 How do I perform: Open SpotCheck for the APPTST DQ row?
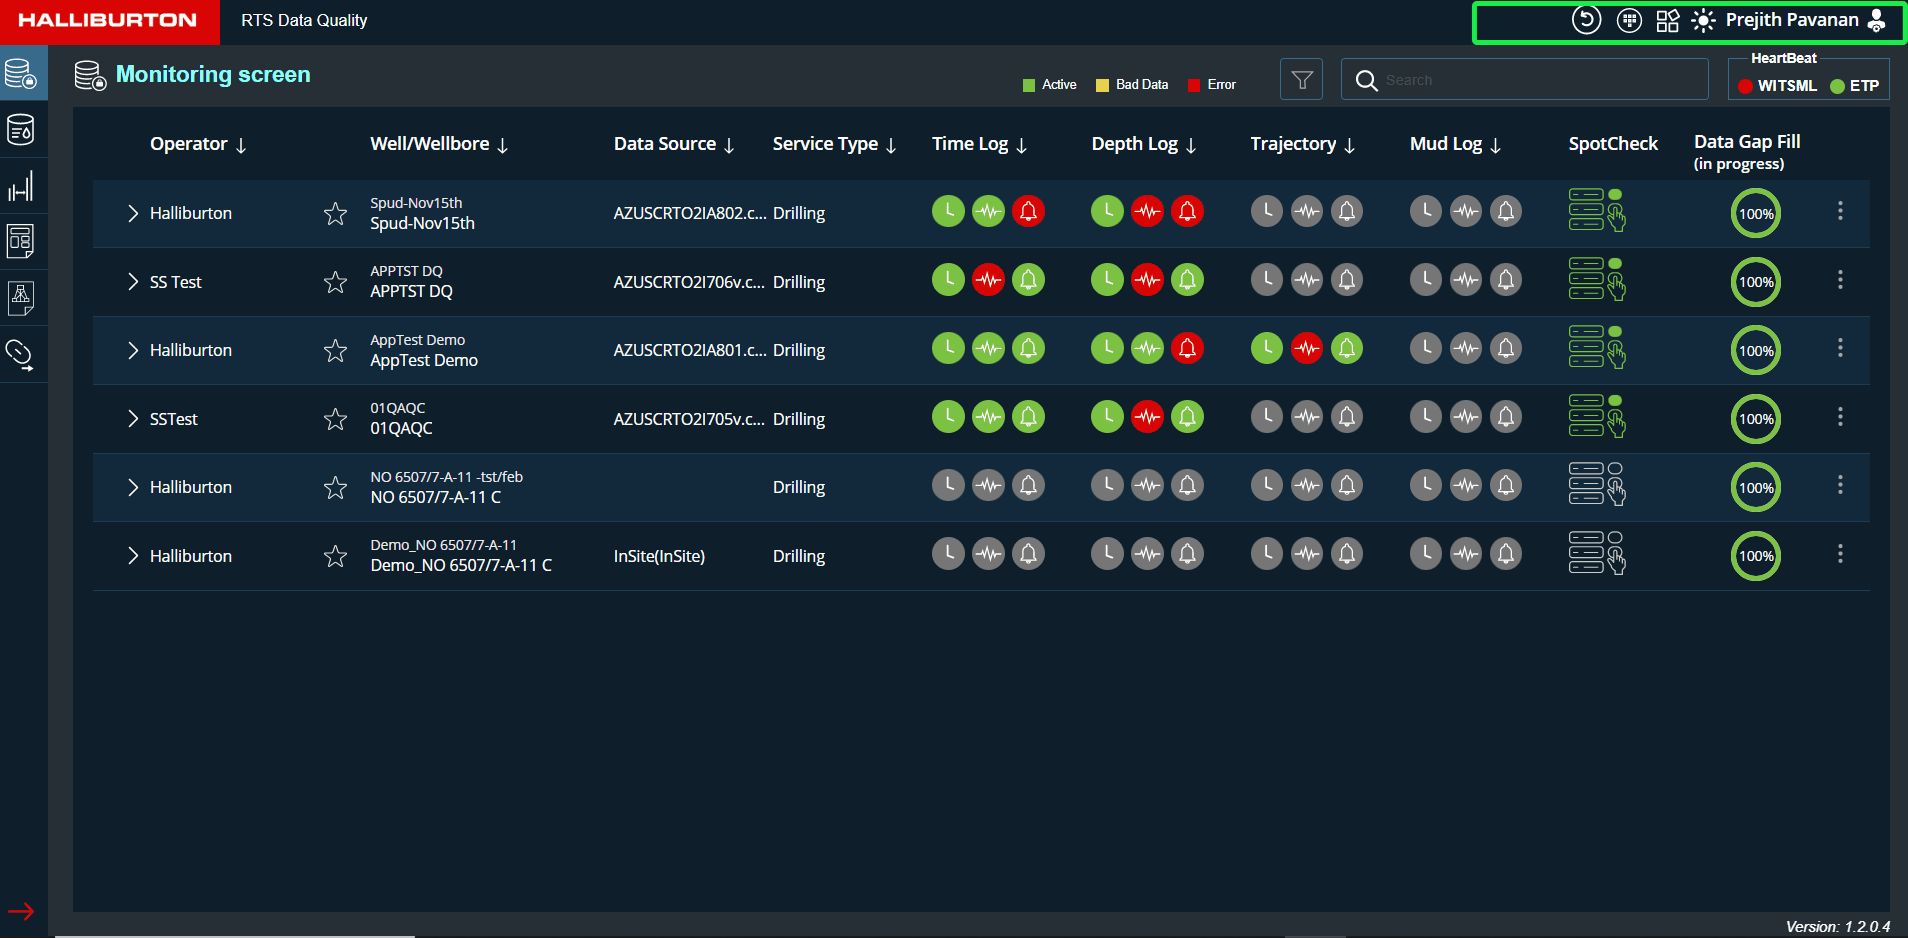1596,280
